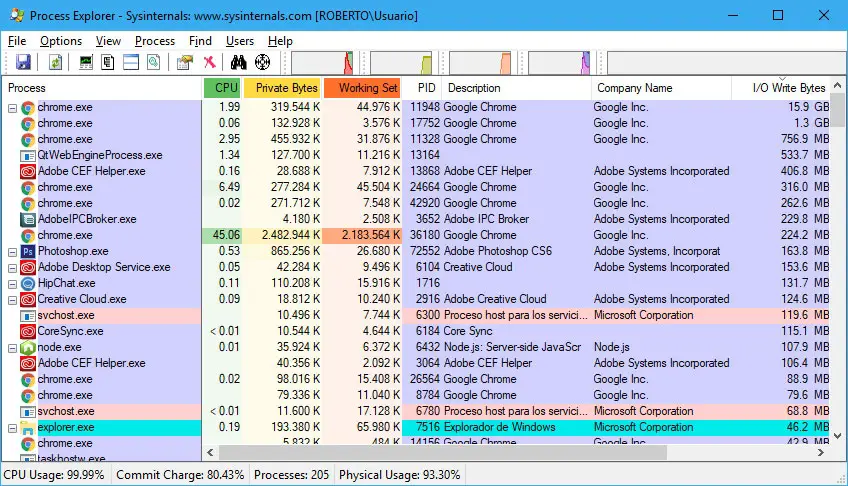The width and height of the screenshot is (848, 486).
Task: Click Process Explorer title bar app icon
Action: tap(17, 15)
